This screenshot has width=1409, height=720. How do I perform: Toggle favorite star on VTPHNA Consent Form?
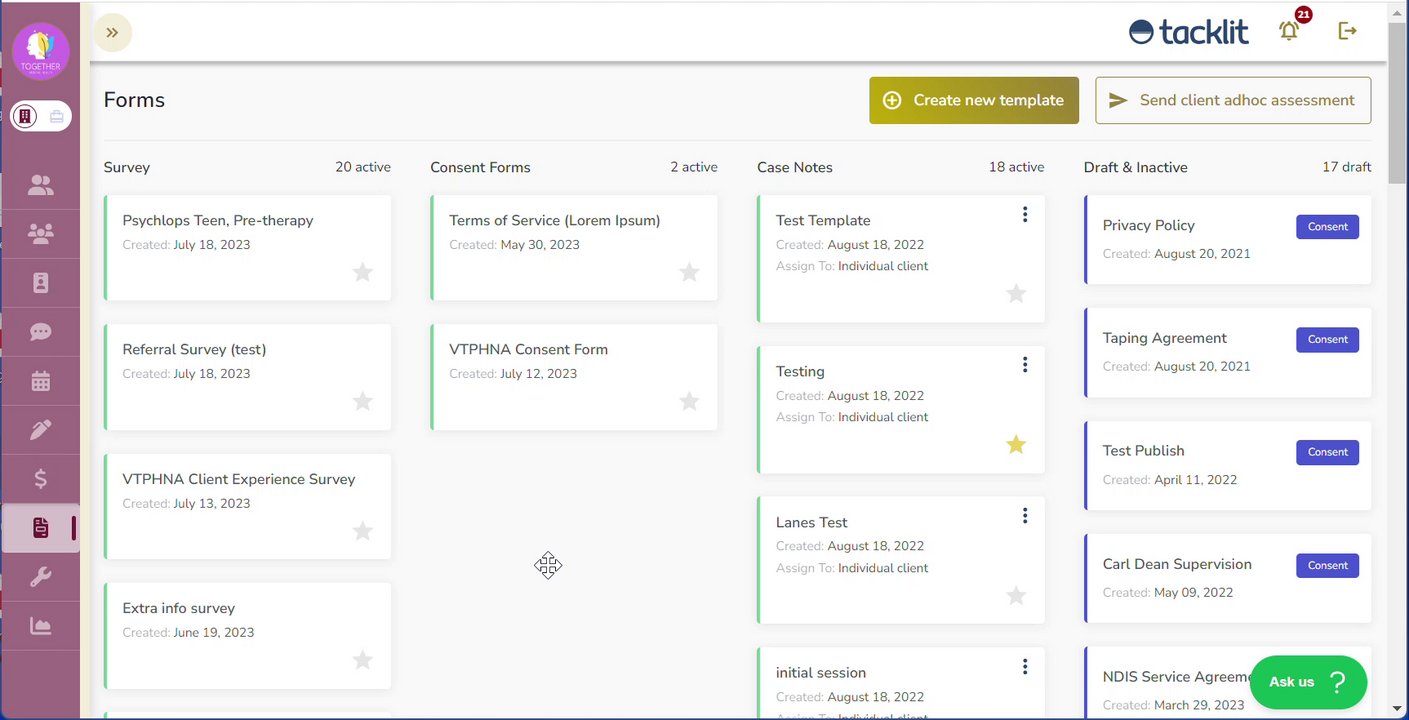pyautogui.click(x=689, y=401)
